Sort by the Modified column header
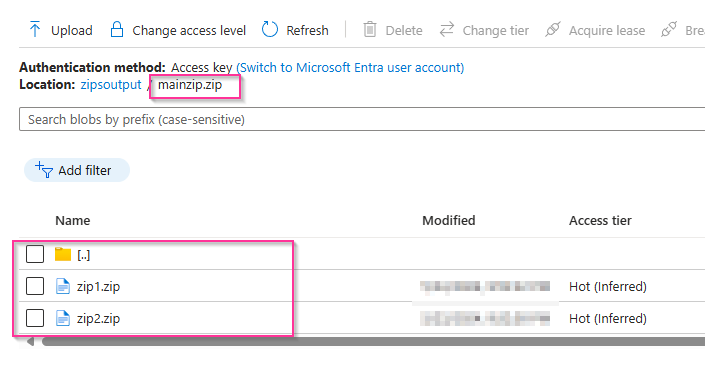The image size is (705, 370). (448, 220)
